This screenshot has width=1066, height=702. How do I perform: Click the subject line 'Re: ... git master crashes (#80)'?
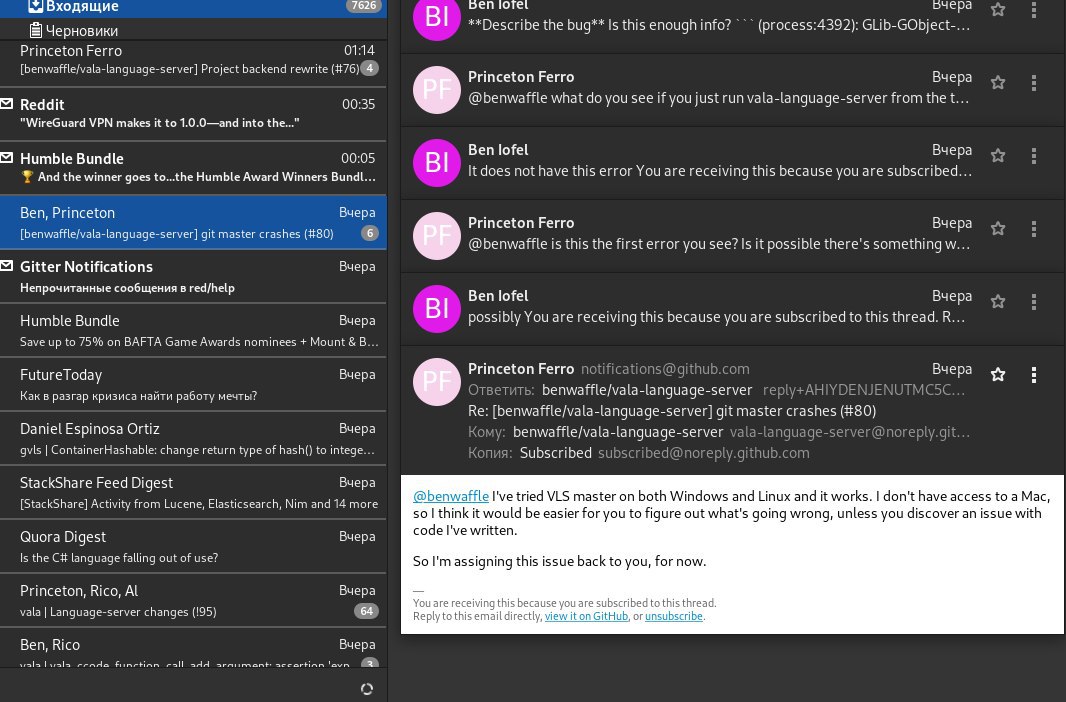coord(672,411)
